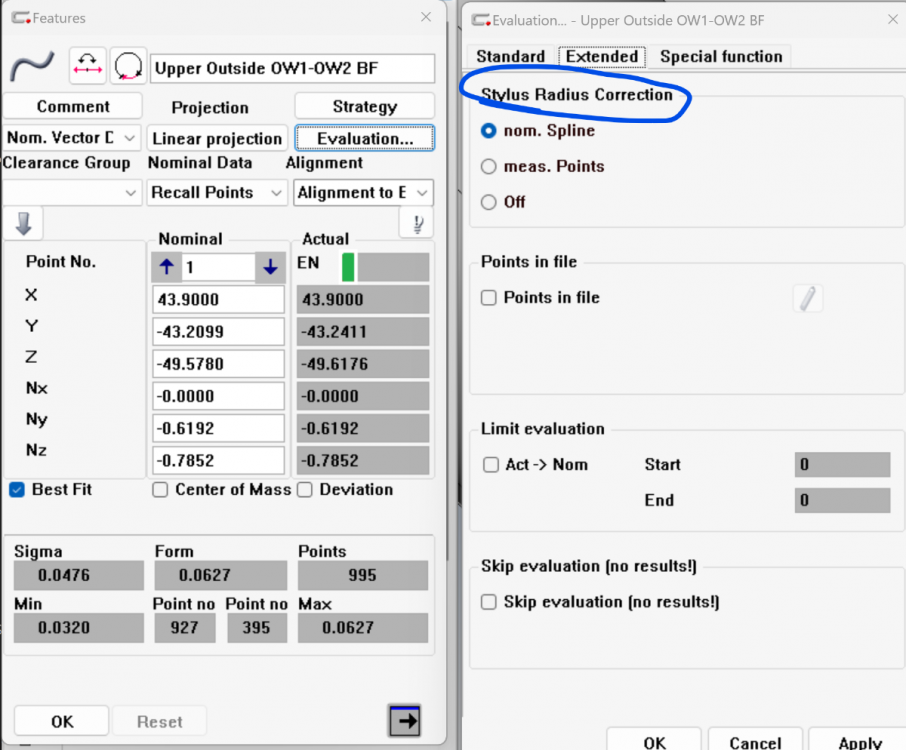Image resolution: width=906 pixels, height=750 pixels.
Task: Click the right arrow expand button
Action: pos(405,721)
